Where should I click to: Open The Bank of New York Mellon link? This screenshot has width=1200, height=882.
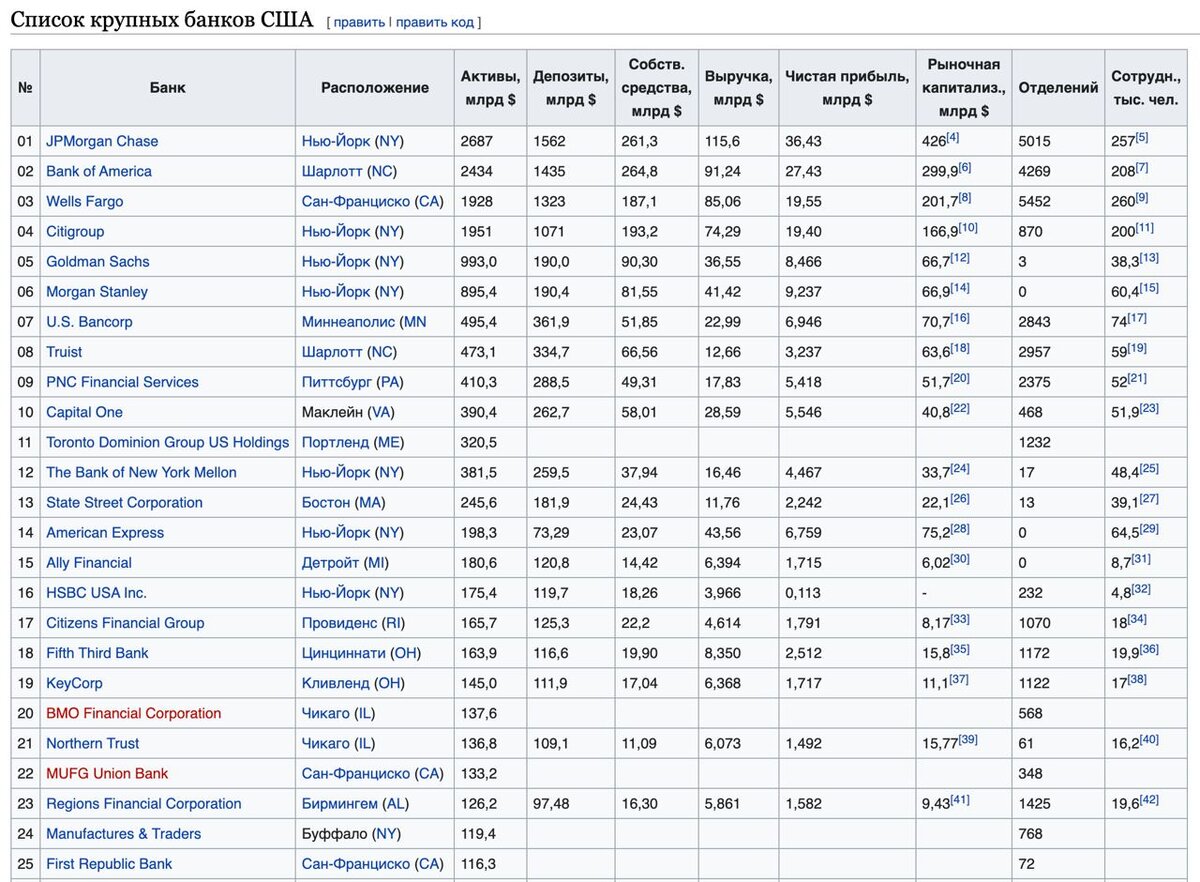click(141, 472)
